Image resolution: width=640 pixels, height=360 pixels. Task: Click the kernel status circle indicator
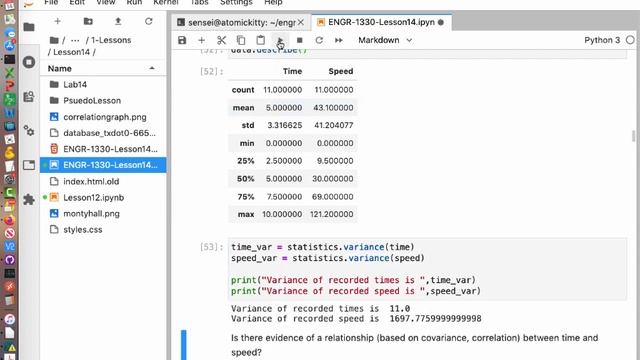[x=630, y=40]
